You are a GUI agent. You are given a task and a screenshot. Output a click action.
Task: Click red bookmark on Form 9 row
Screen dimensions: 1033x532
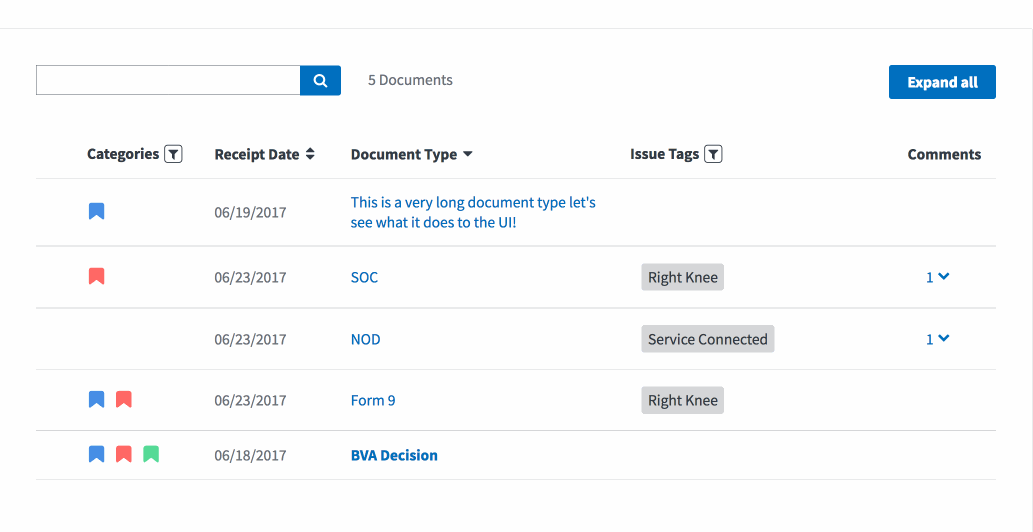123,399
